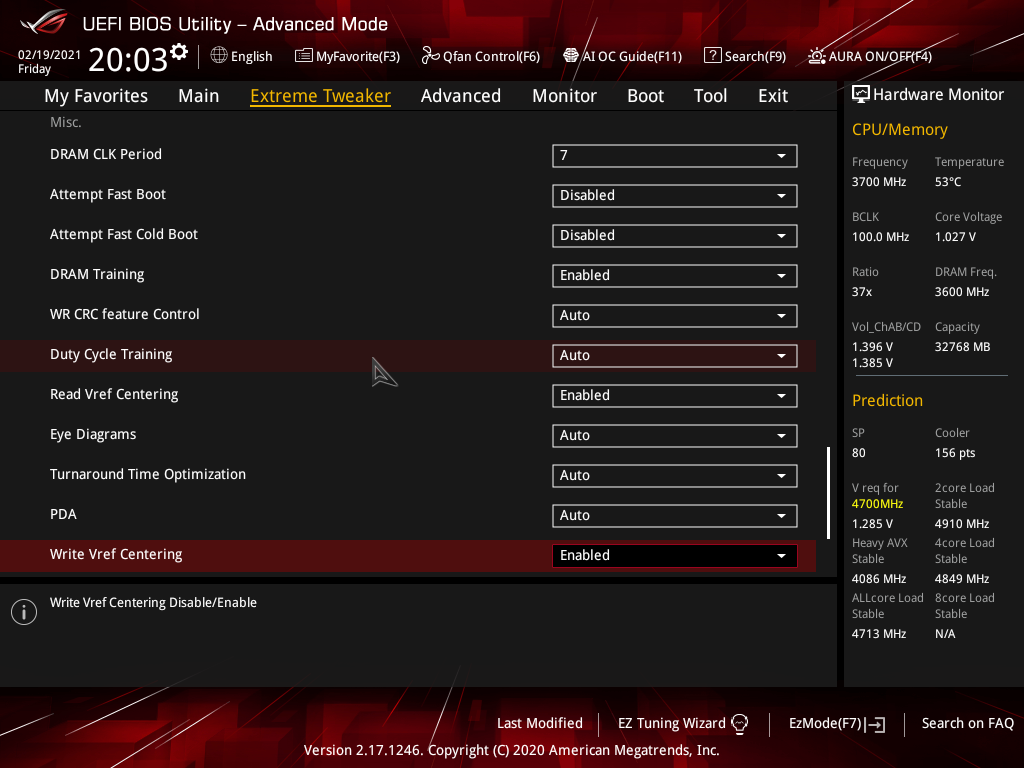Switch to Main tab
The image size is (1024, 768).
199,96
